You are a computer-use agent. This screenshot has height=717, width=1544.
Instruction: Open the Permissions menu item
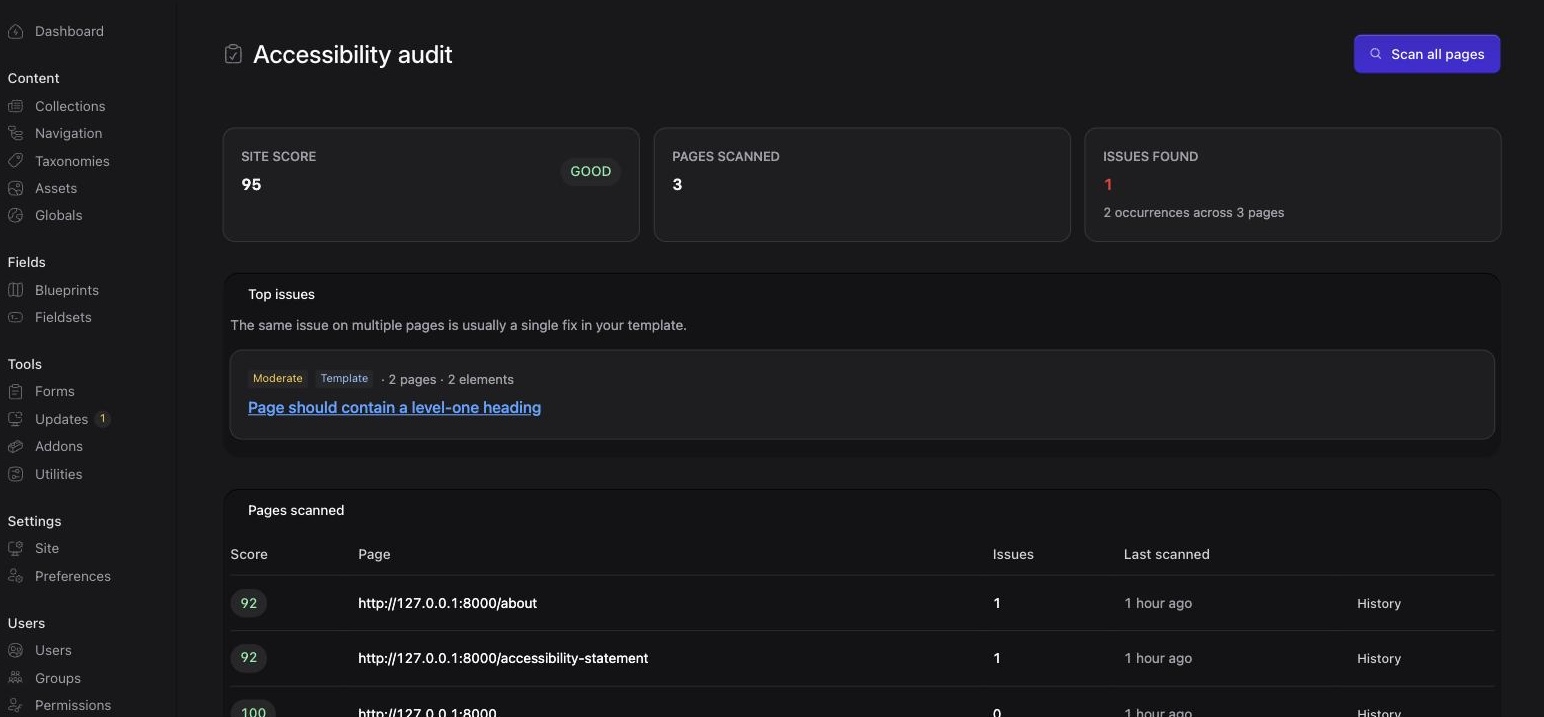[x=73, y=705]
